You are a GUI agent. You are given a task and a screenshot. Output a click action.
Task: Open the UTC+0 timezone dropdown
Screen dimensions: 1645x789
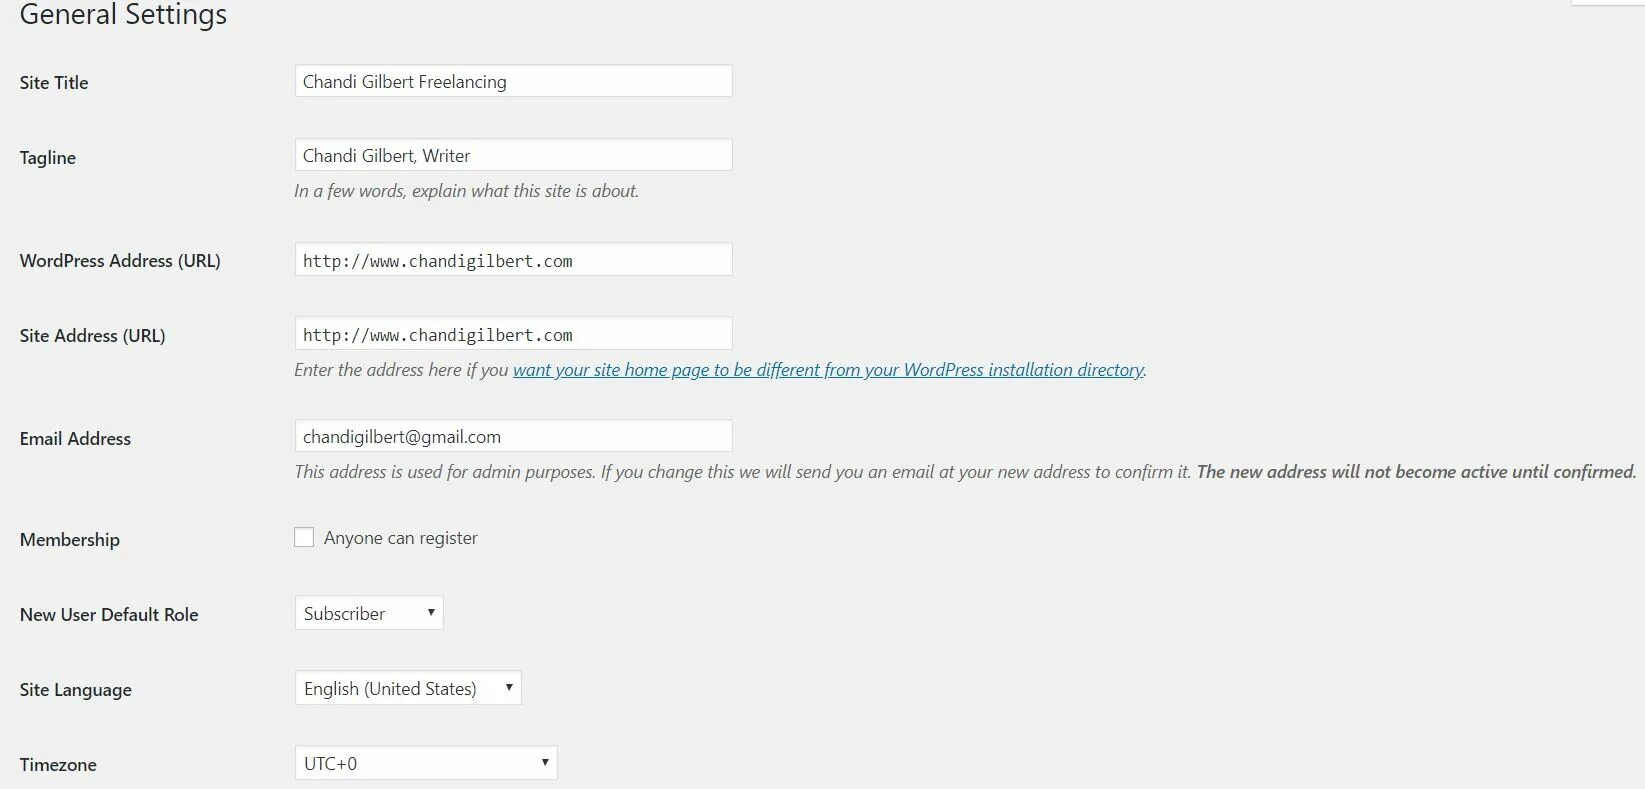426,763
